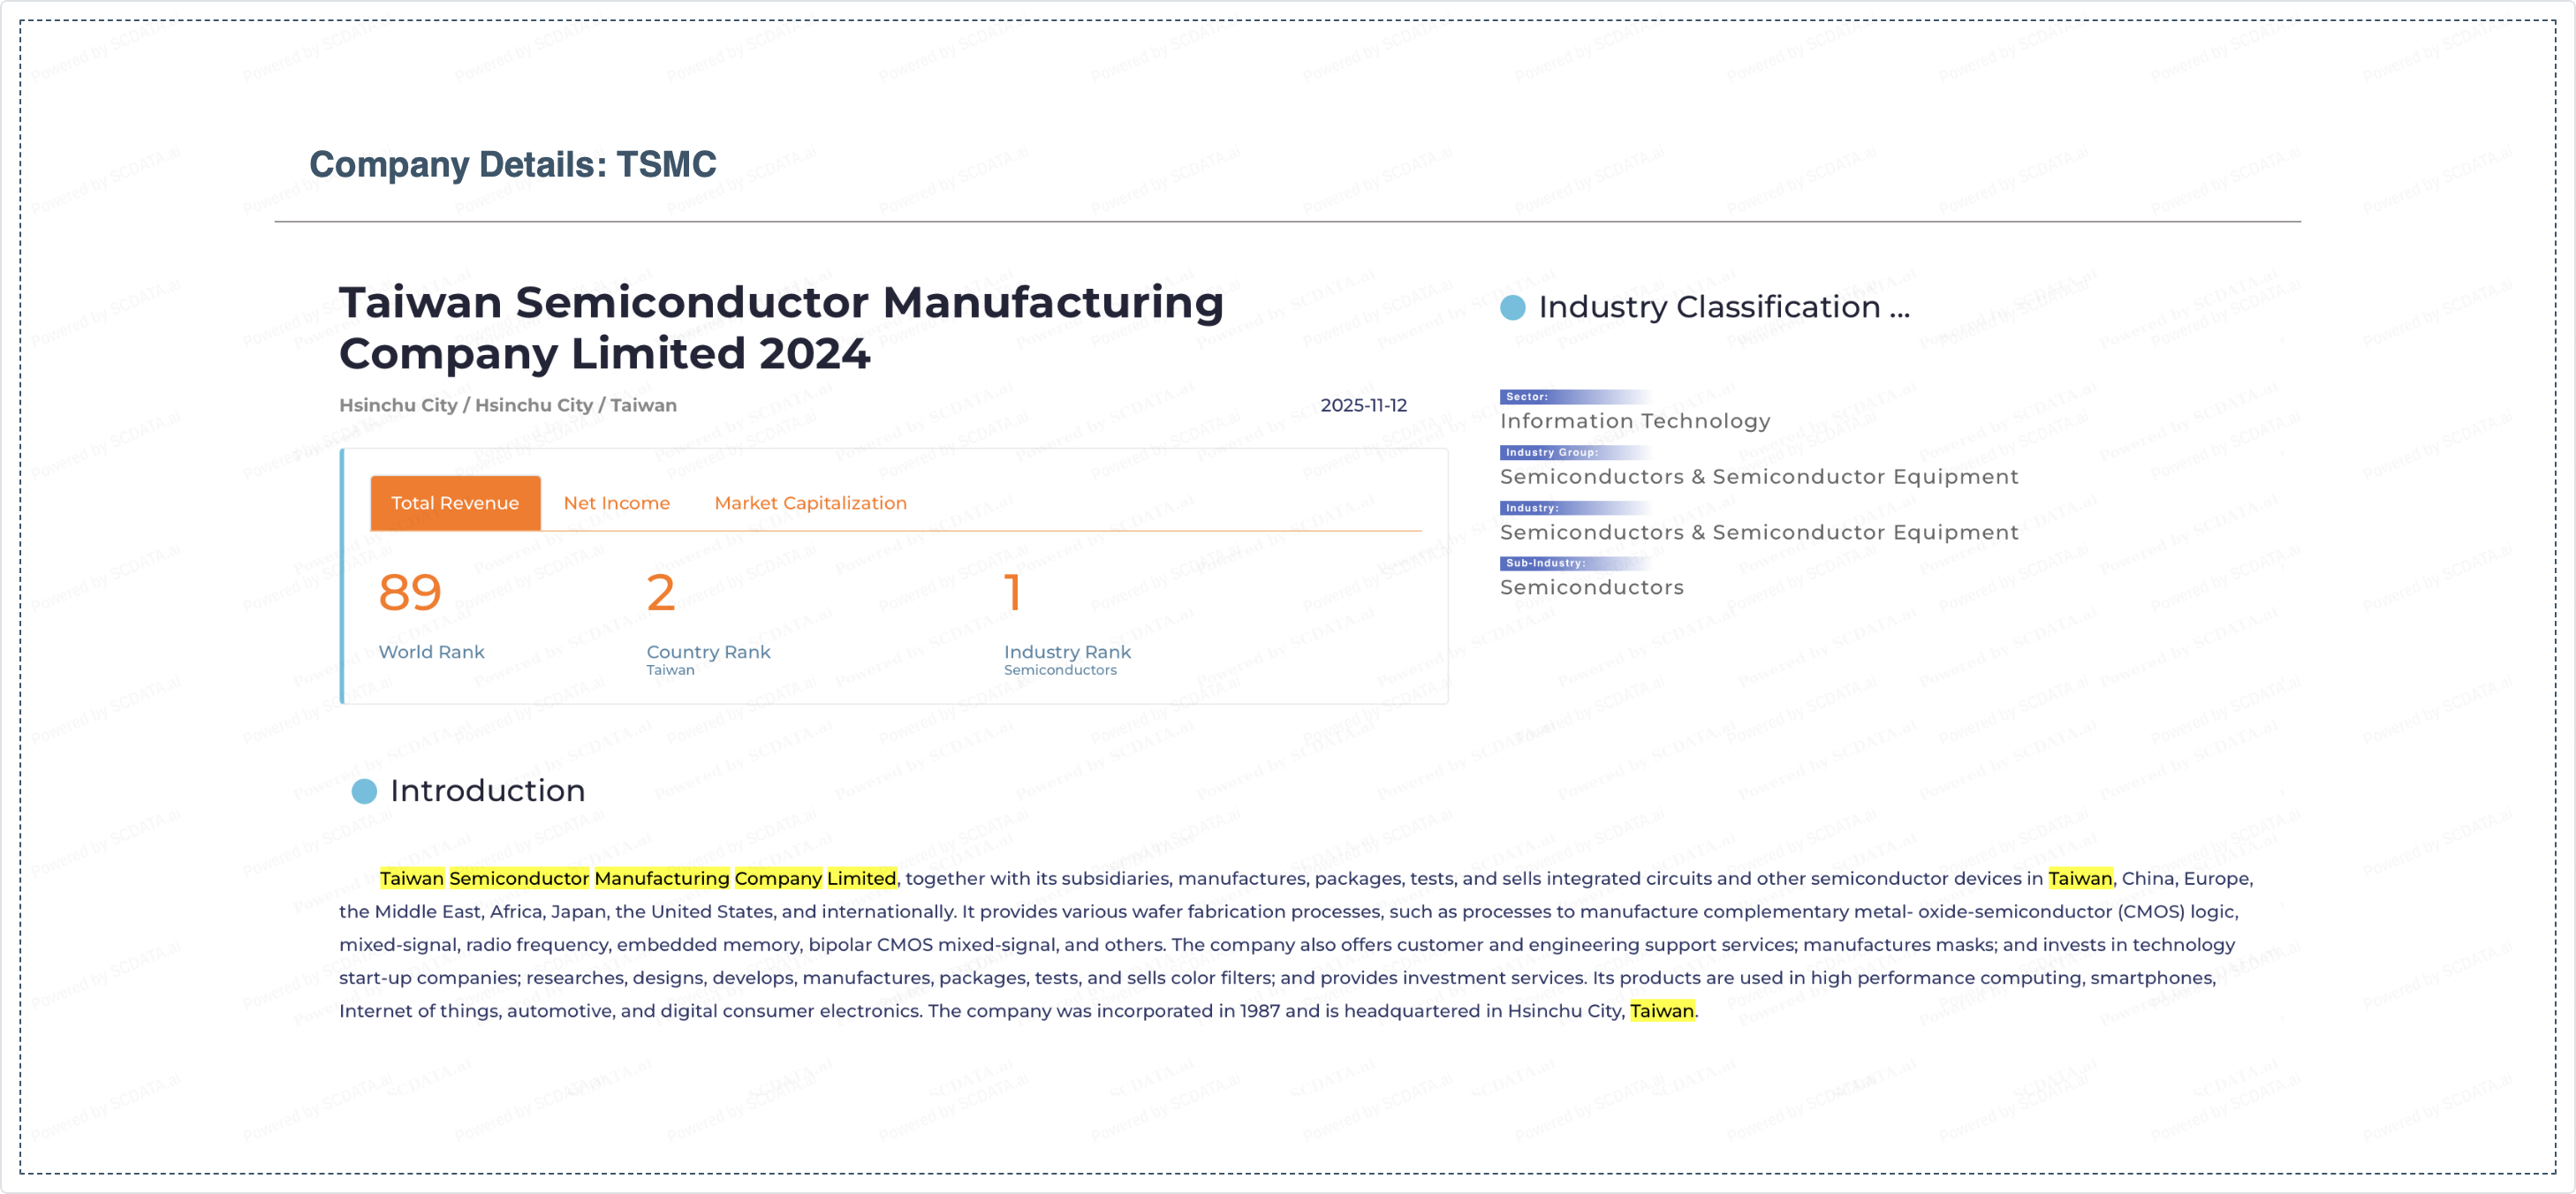Click blue dot beside Introduction heading

pos(364,791)
